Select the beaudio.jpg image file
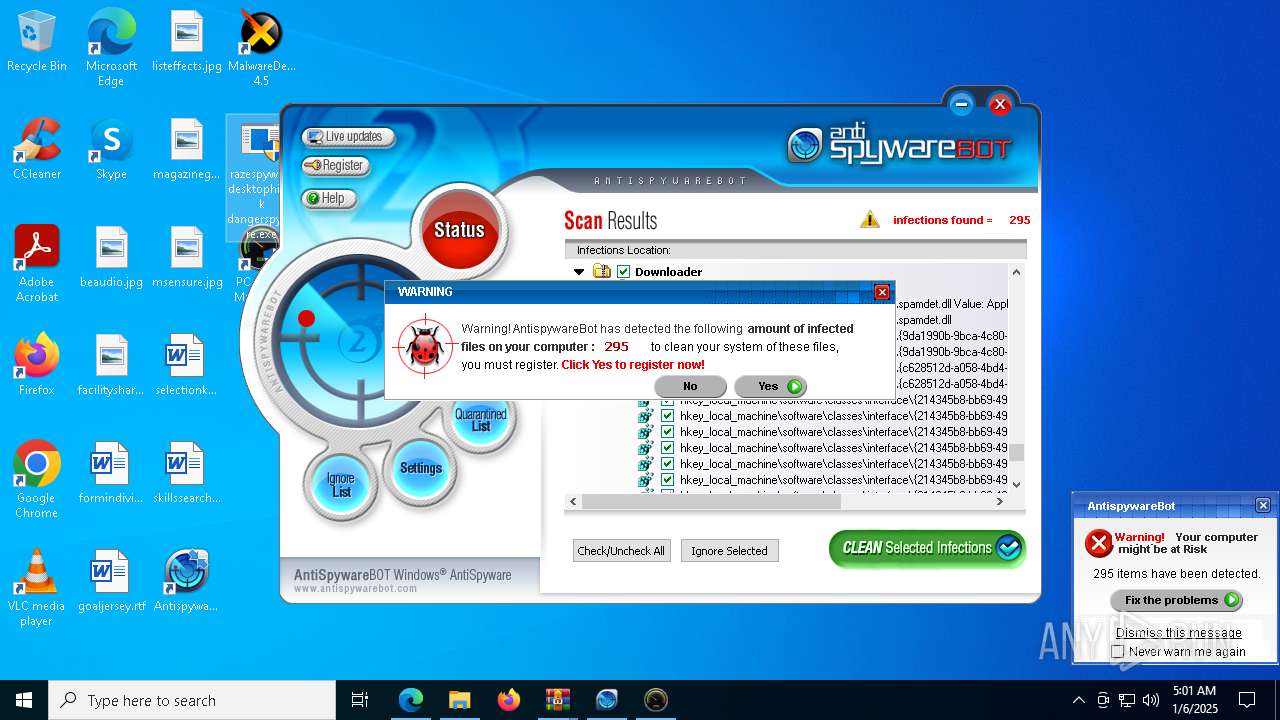The height and width of the screenshot is (720, 1280). (111, 258)
